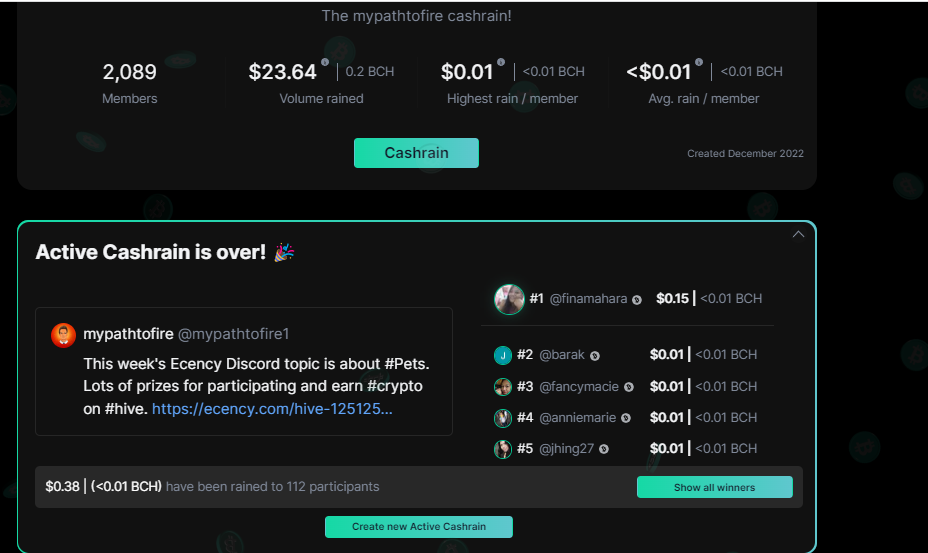Click the info icon beside Avg. rain
Image resolution: width=928 pixels, height=553 pixels.
pyautogui.click(x=699, y=62)
